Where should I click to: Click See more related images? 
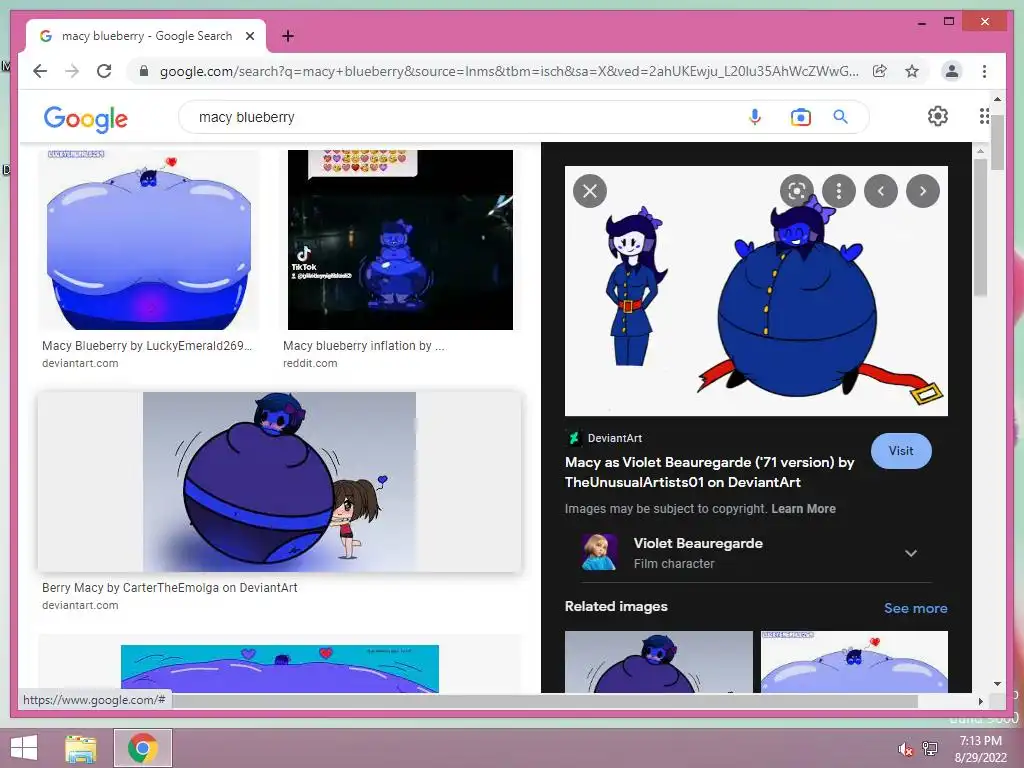point(916,608)
